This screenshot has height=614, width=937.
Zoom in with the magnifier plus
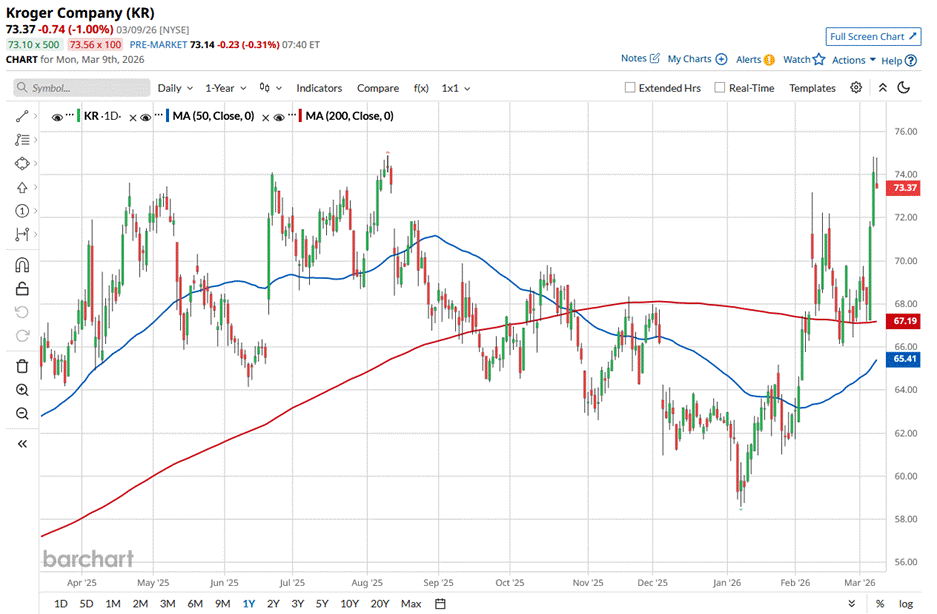point(22,390)
